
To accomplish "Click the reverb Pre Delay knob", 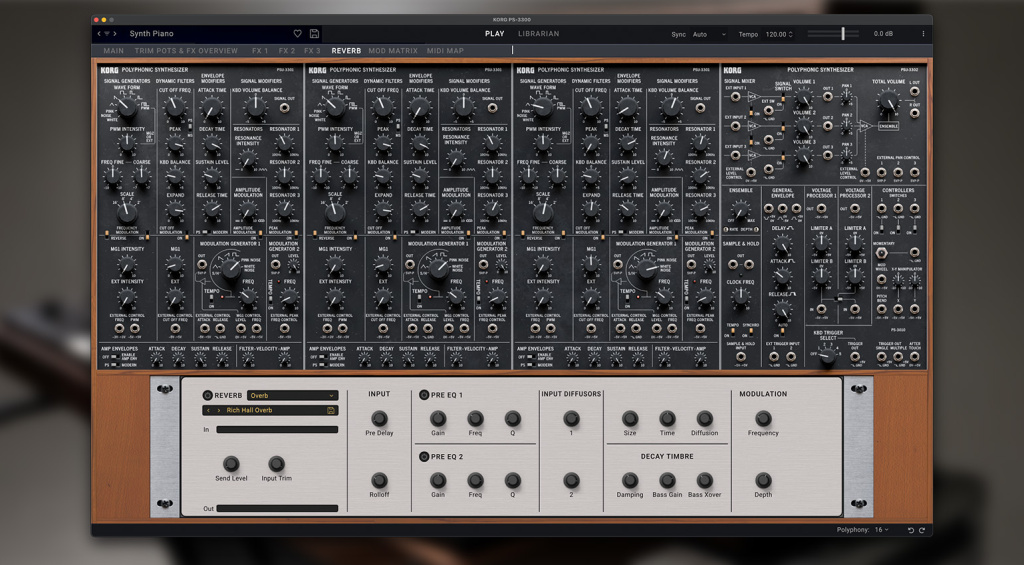I will click(x=379, y=419).
